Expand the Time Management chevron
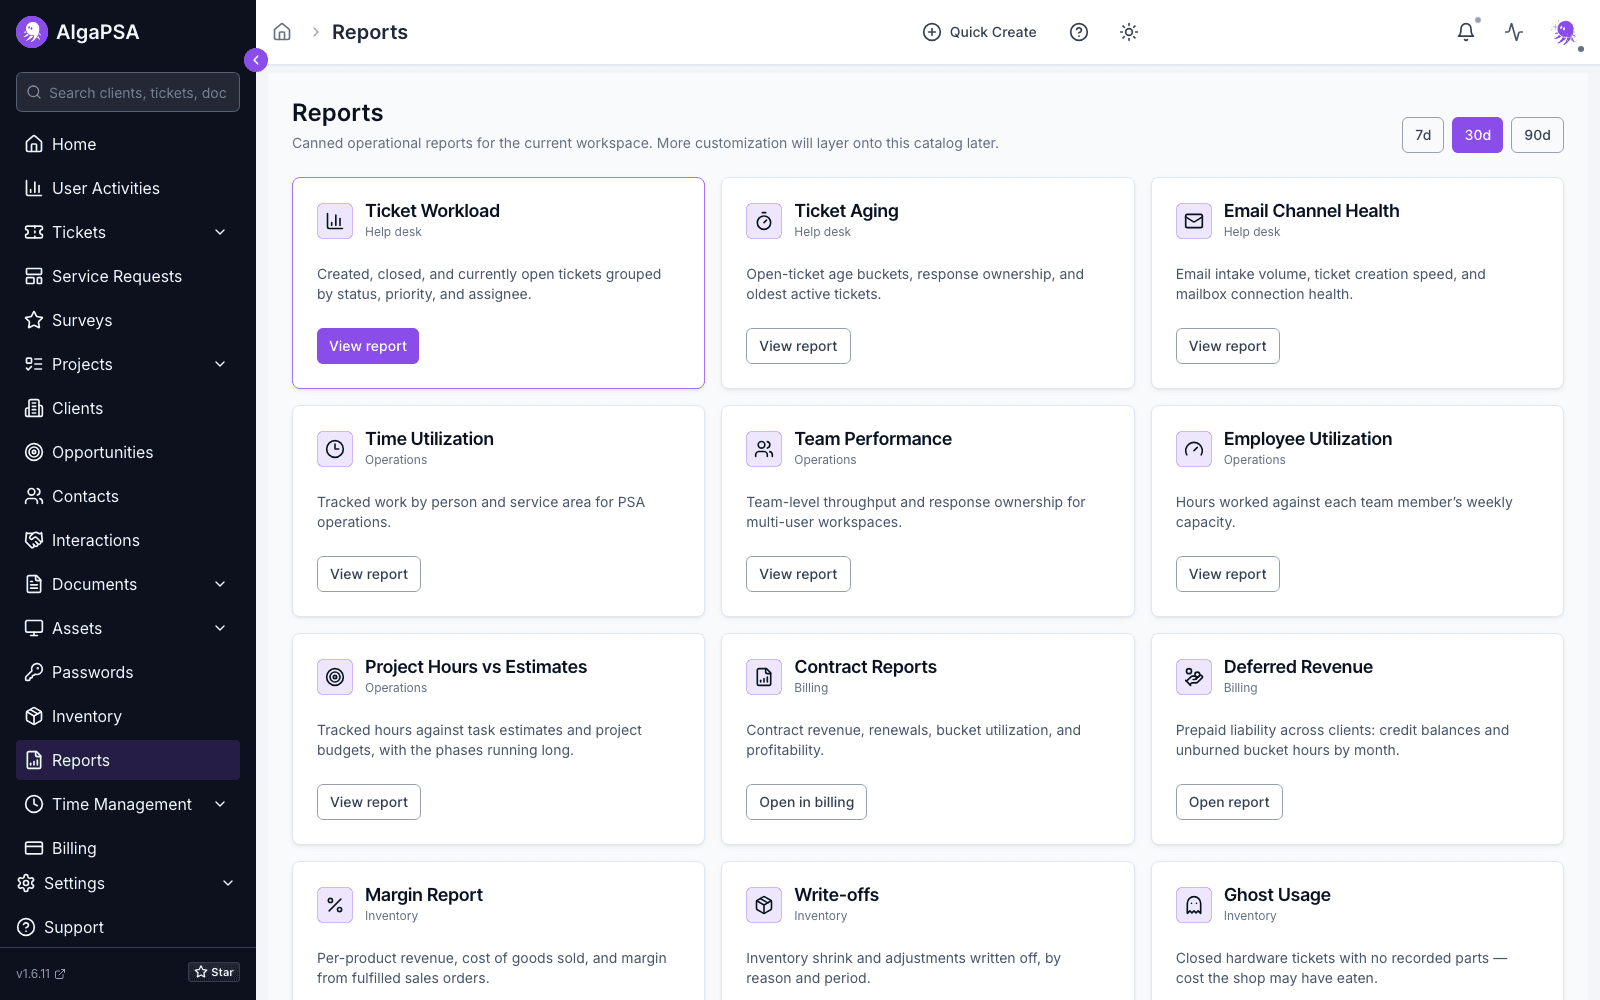1600x1000 pixels. [220, 804]
